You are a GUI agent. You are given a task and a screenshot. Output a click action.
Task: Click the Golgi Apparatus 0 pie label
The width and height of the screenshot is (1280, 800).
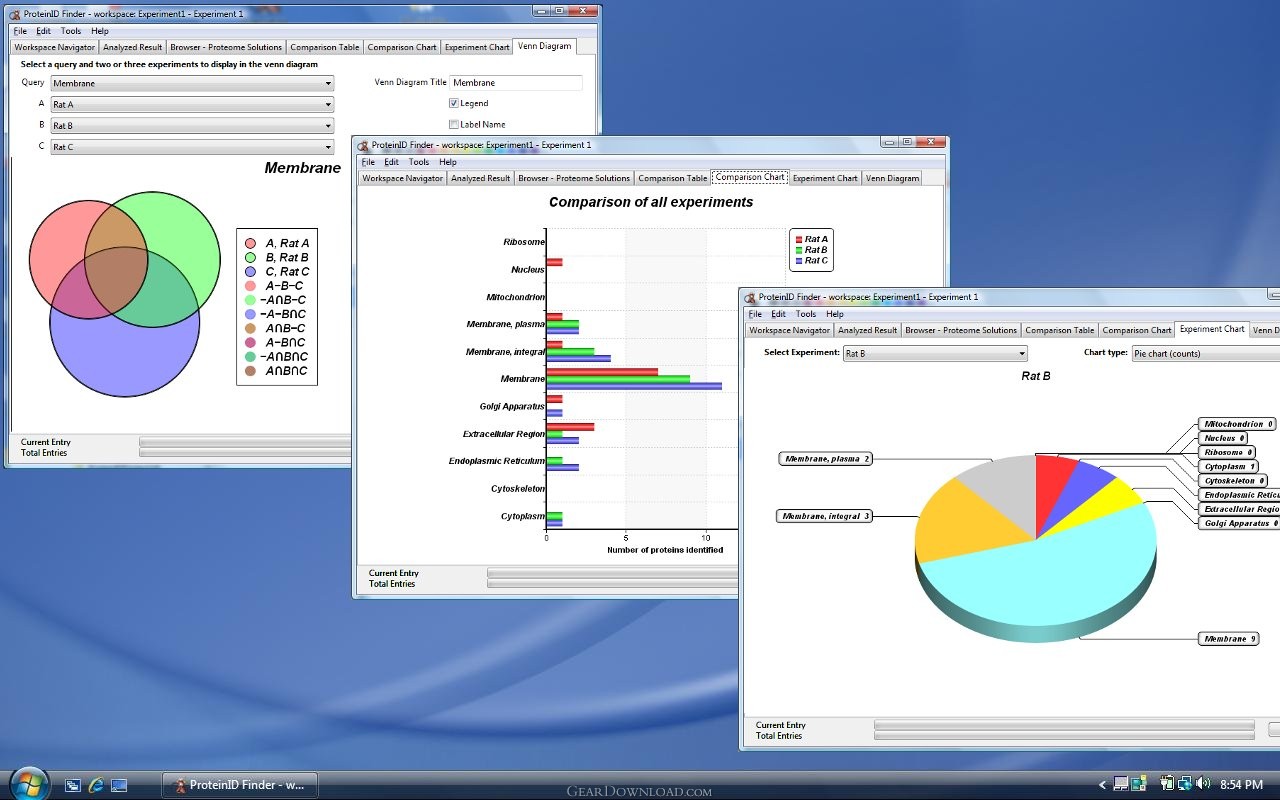pyautogui.click(x=1239, y=523)
